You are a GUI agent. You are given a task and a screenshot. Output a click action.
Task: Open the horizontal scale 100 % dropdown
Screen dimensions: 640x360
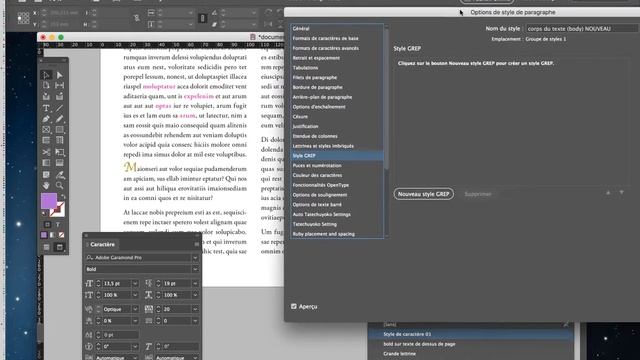point(195,295)
